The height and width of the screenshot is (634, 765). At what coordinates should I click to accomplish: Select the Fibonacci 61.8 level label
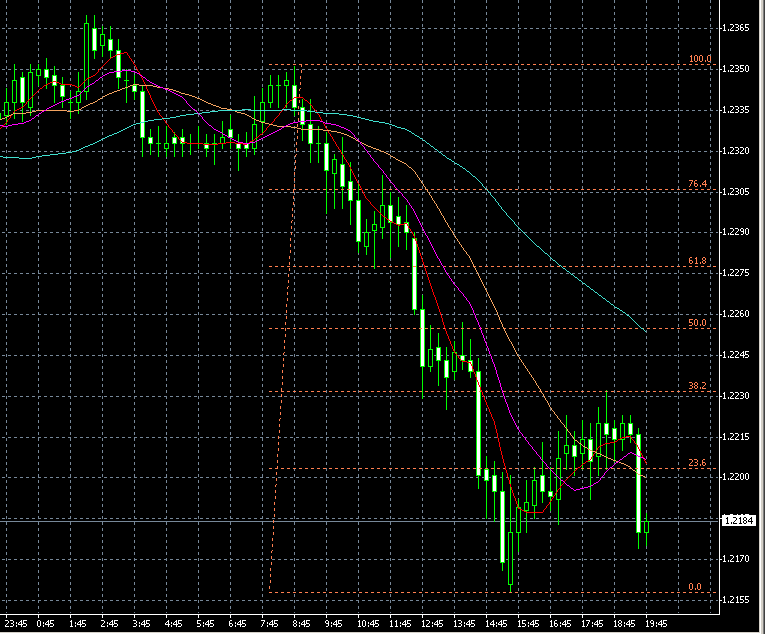pos(697,261)
